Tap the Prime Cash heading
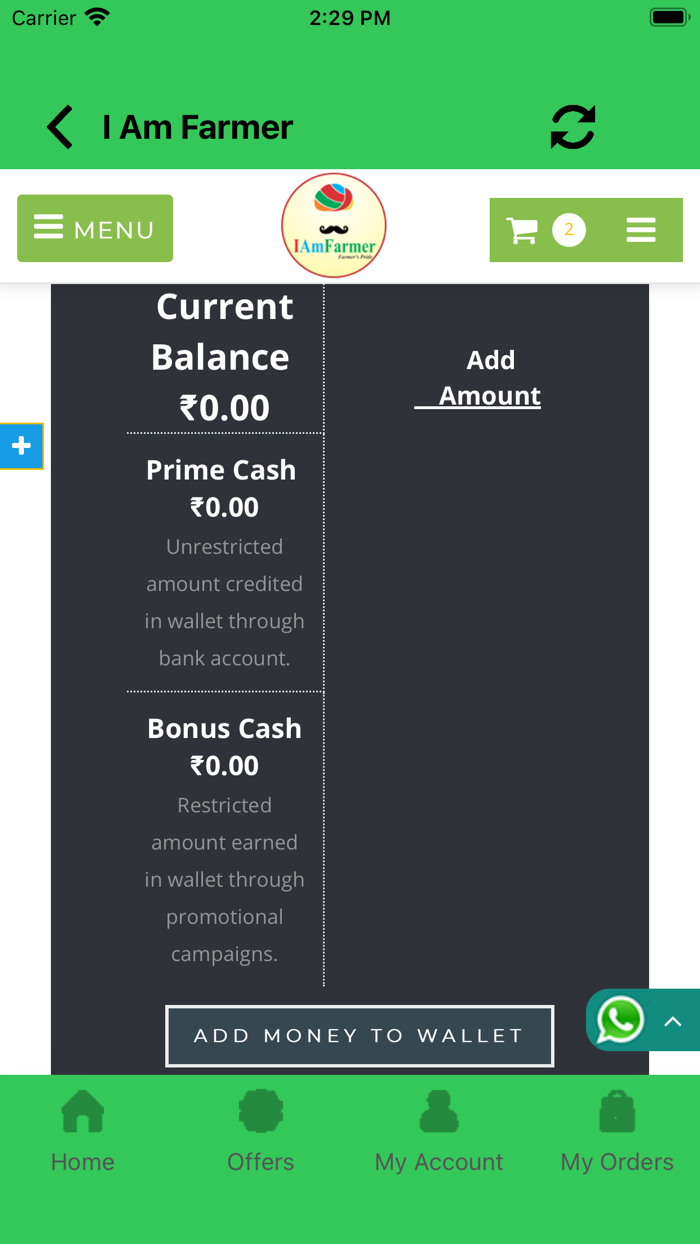This screenshot has height=1244, width=700. tap(221, 470)
